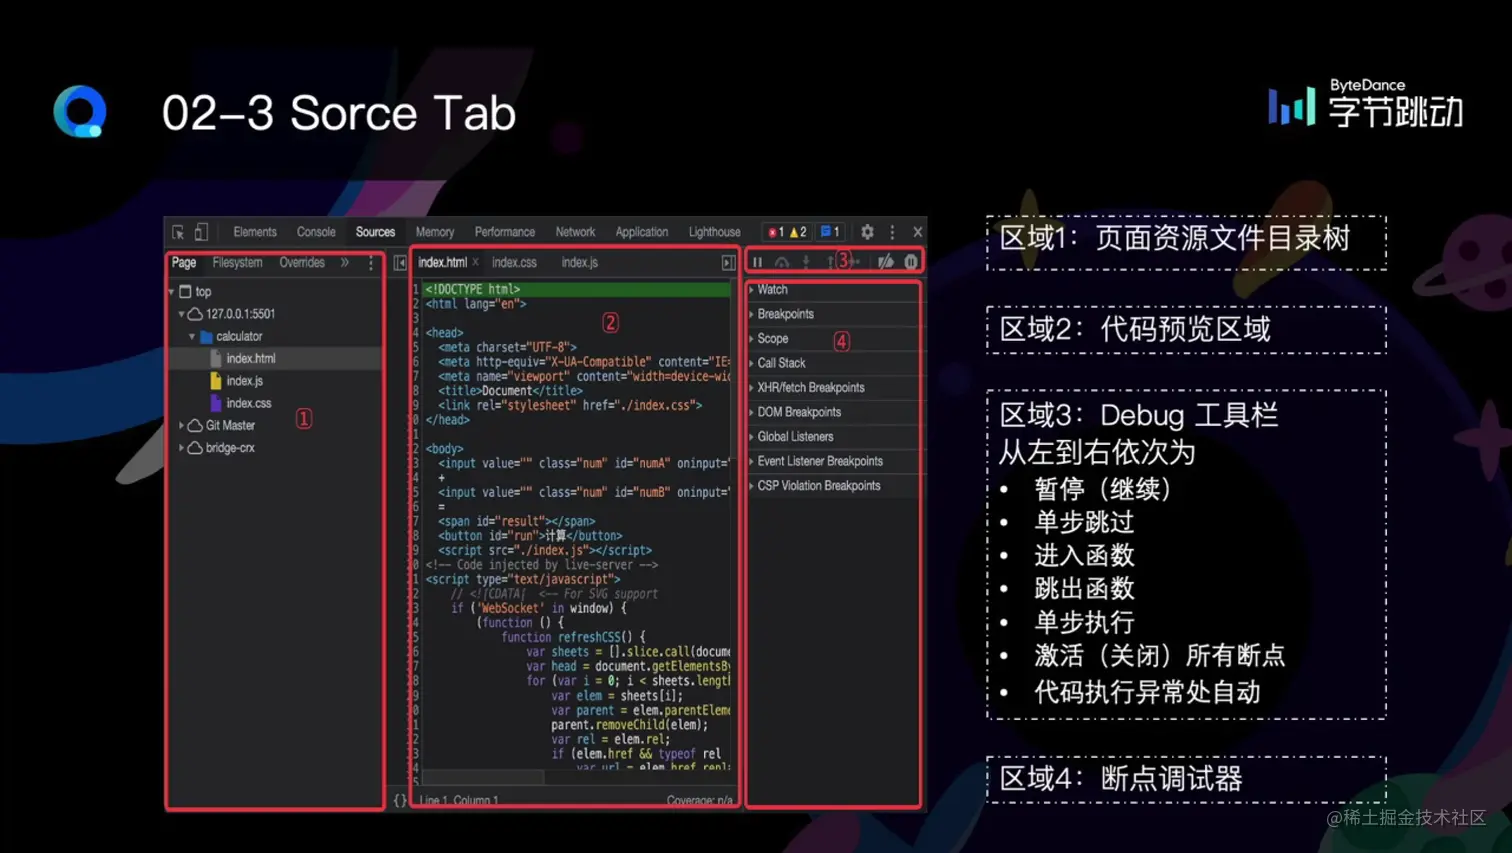Open navigator pane kebab menu
The height and width of the screenshot is (853, 1512).
[371, 263]
